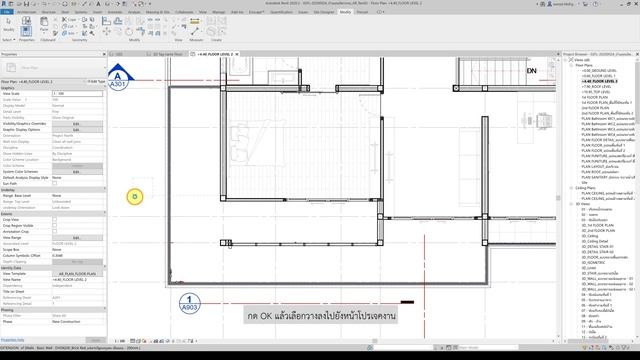Close the +4.40 FLOOR LEVEL 2 view tab

237,54
